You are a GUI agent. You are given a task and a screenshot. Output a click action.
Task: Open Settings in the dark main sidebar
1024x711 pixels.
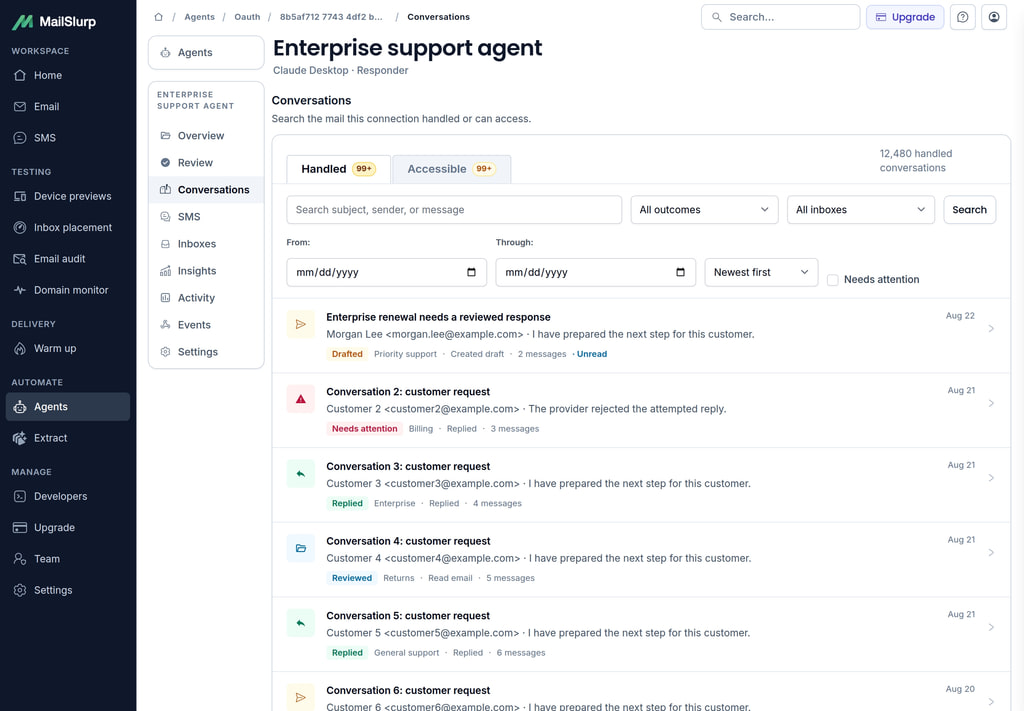click(68, 590)
